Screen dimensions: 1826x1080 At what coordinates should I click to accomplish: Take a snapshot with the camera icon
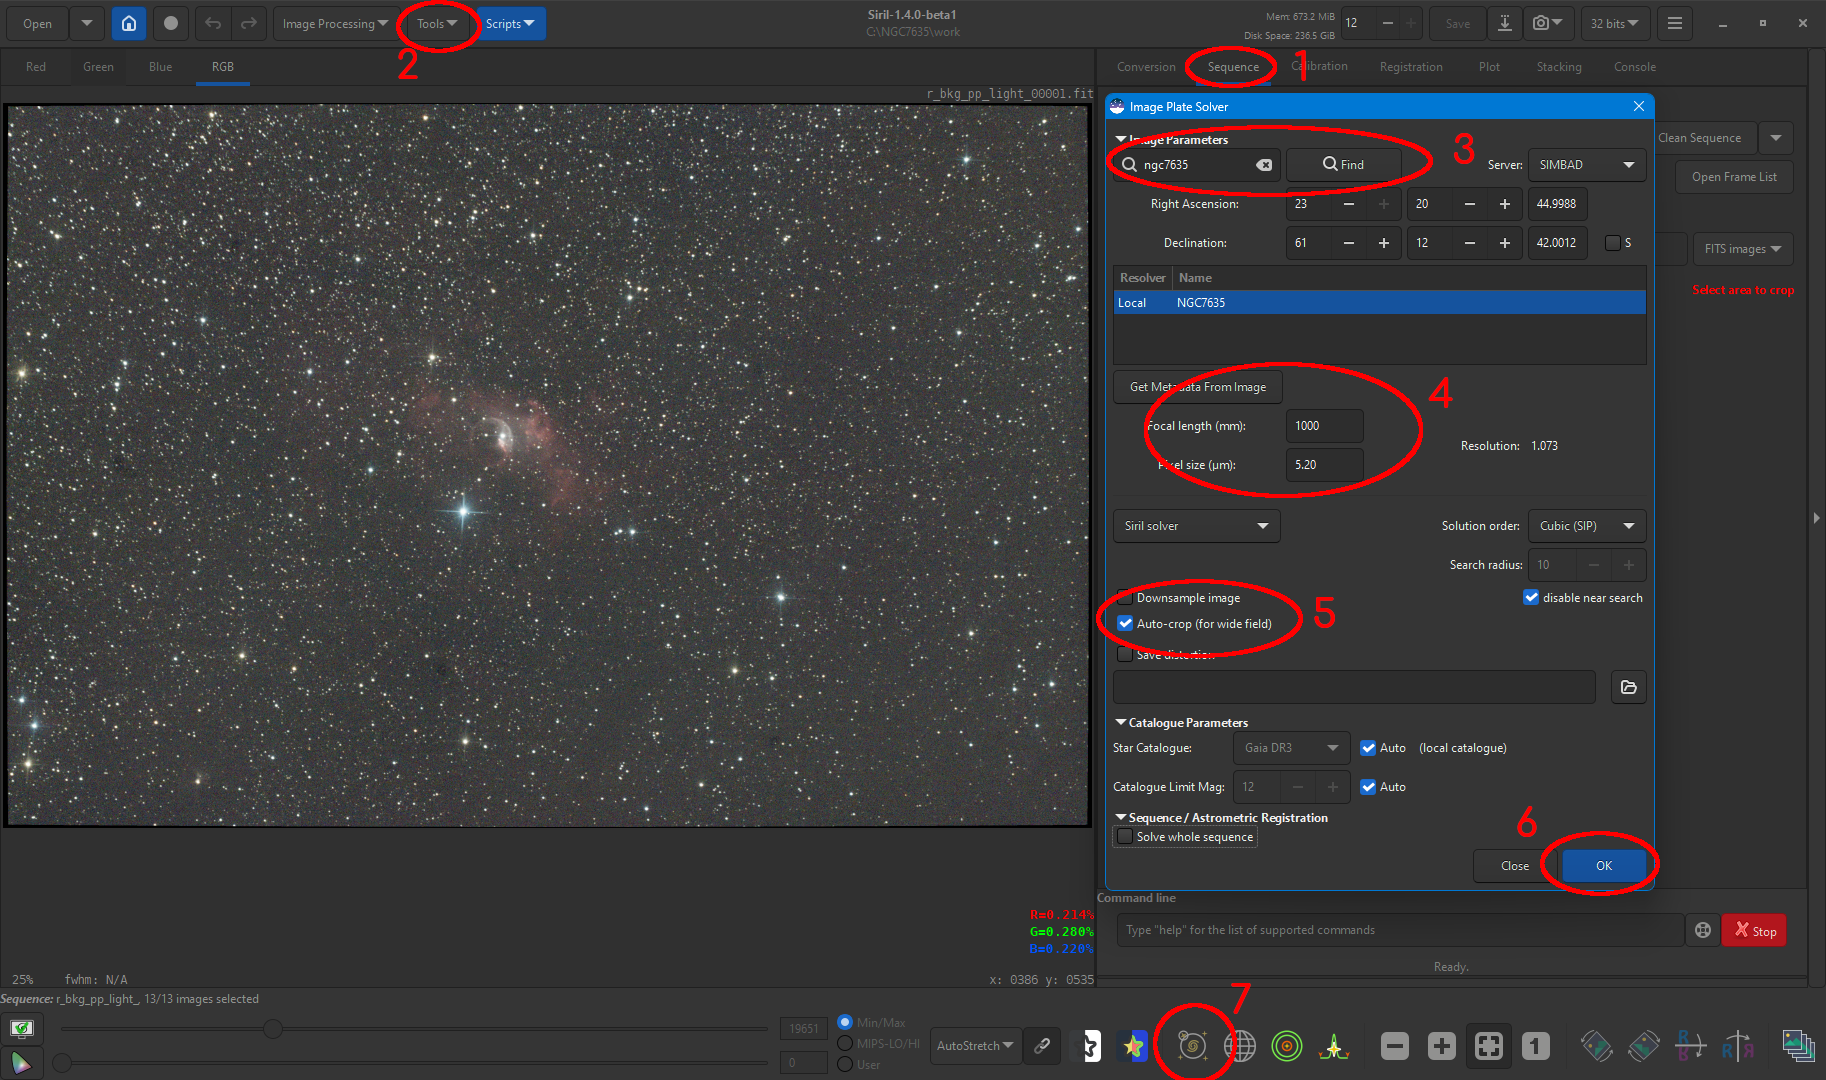point(1543,23)
